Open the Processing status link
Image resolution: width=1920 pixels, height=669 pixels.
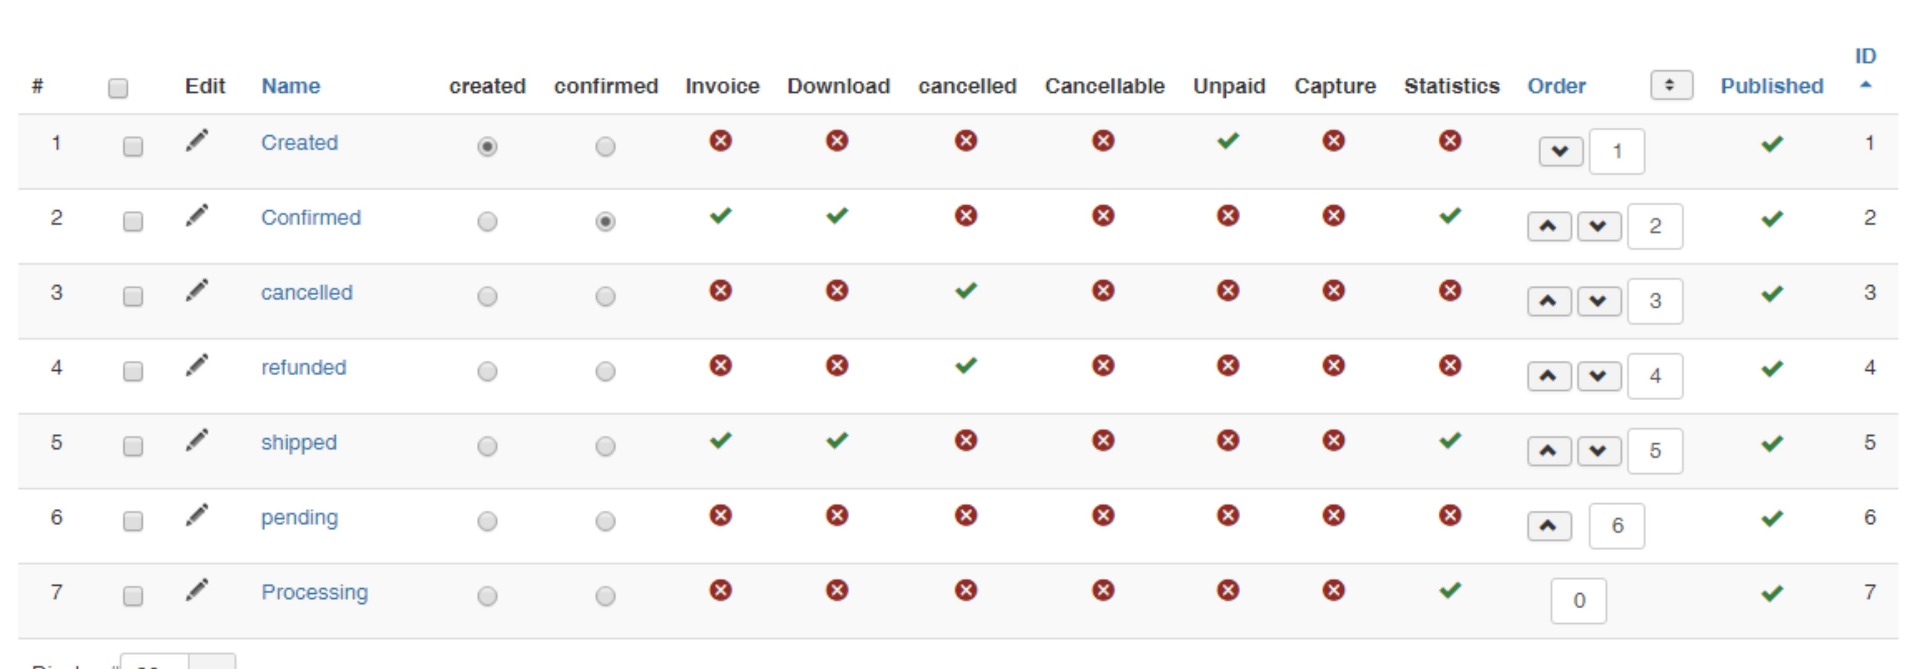pos(314,592)
